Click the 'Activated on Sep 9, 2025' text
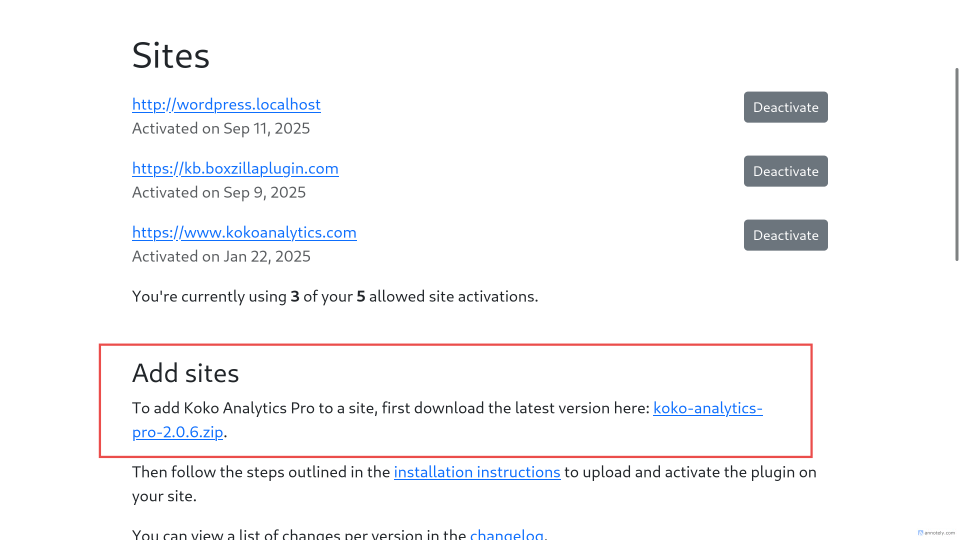 pos(219,193)
